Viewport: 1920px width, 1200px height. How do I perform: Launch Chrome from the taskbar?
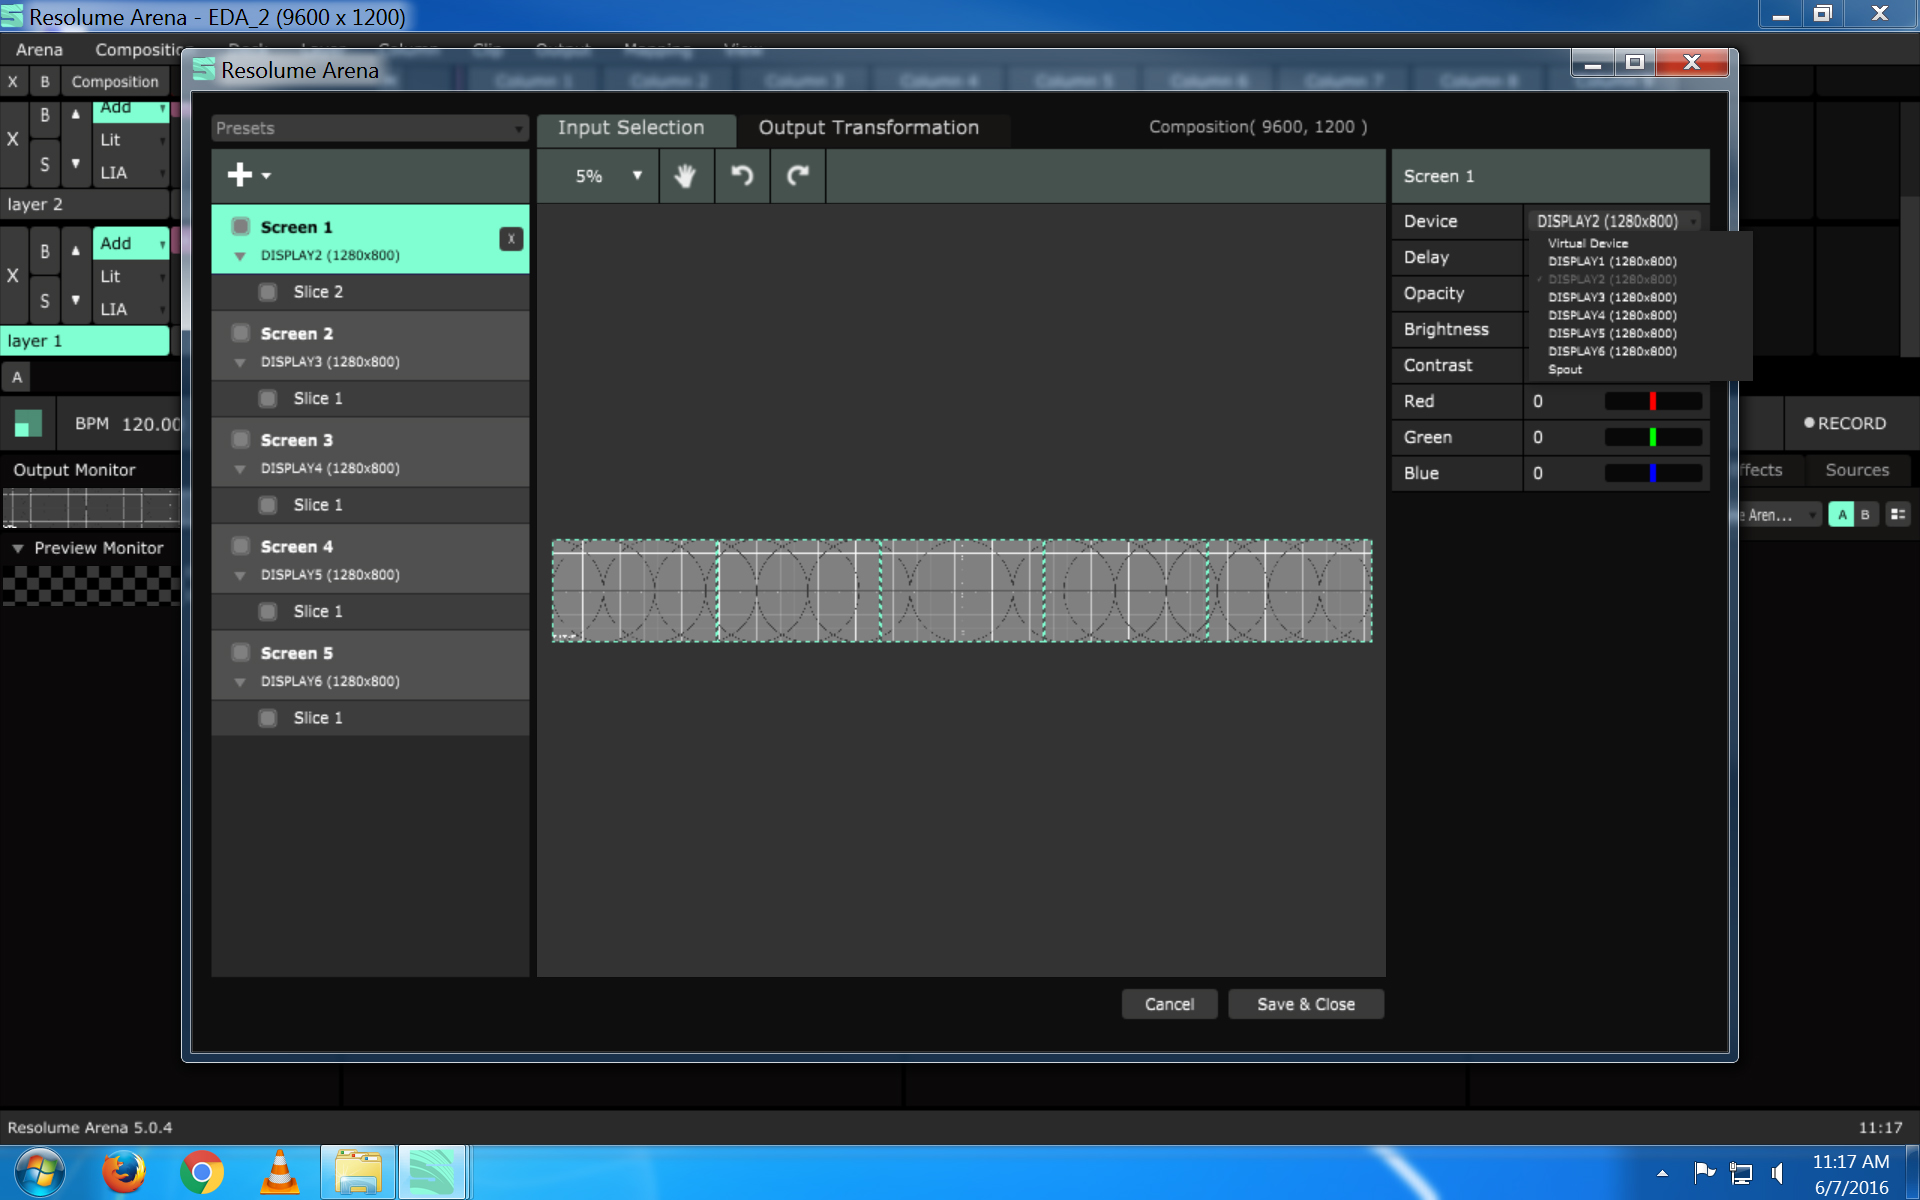pos(202,1172)
